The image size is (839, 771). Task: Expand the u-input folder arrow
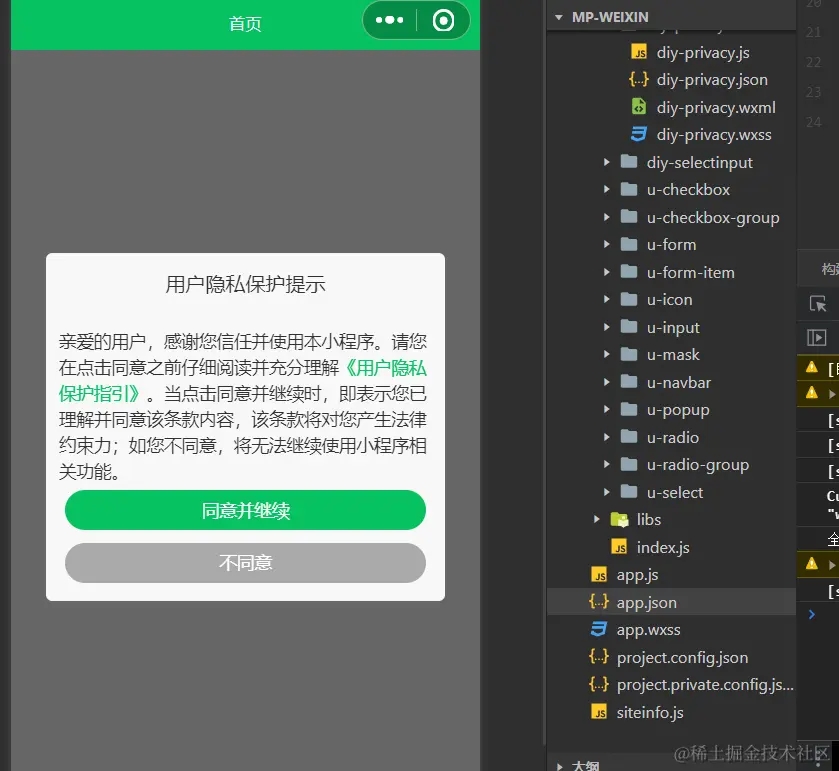[606, 327]
